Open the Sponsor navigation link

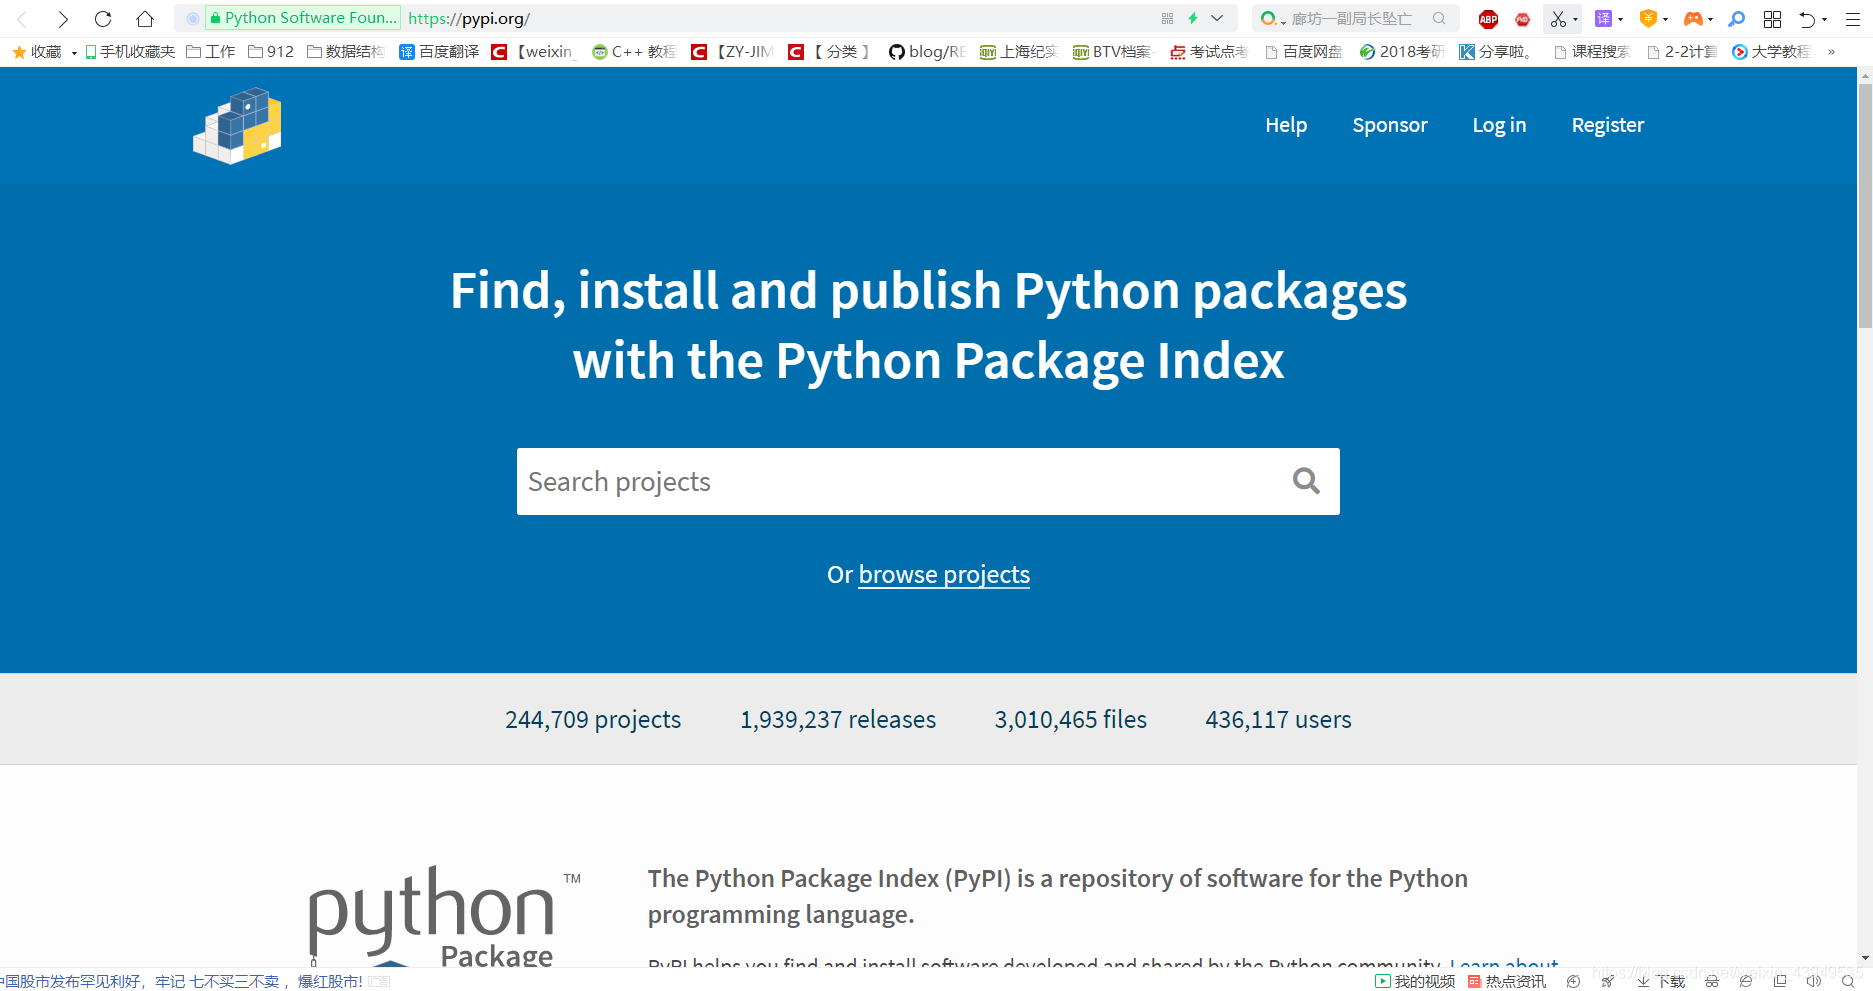coord(1390,125)
